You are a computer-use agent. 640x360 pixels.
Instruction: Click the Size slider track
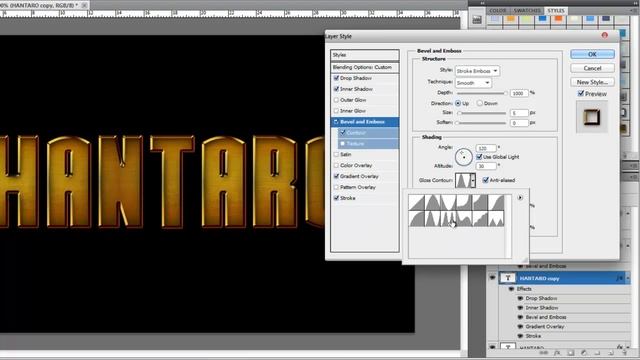click(482, 113)
